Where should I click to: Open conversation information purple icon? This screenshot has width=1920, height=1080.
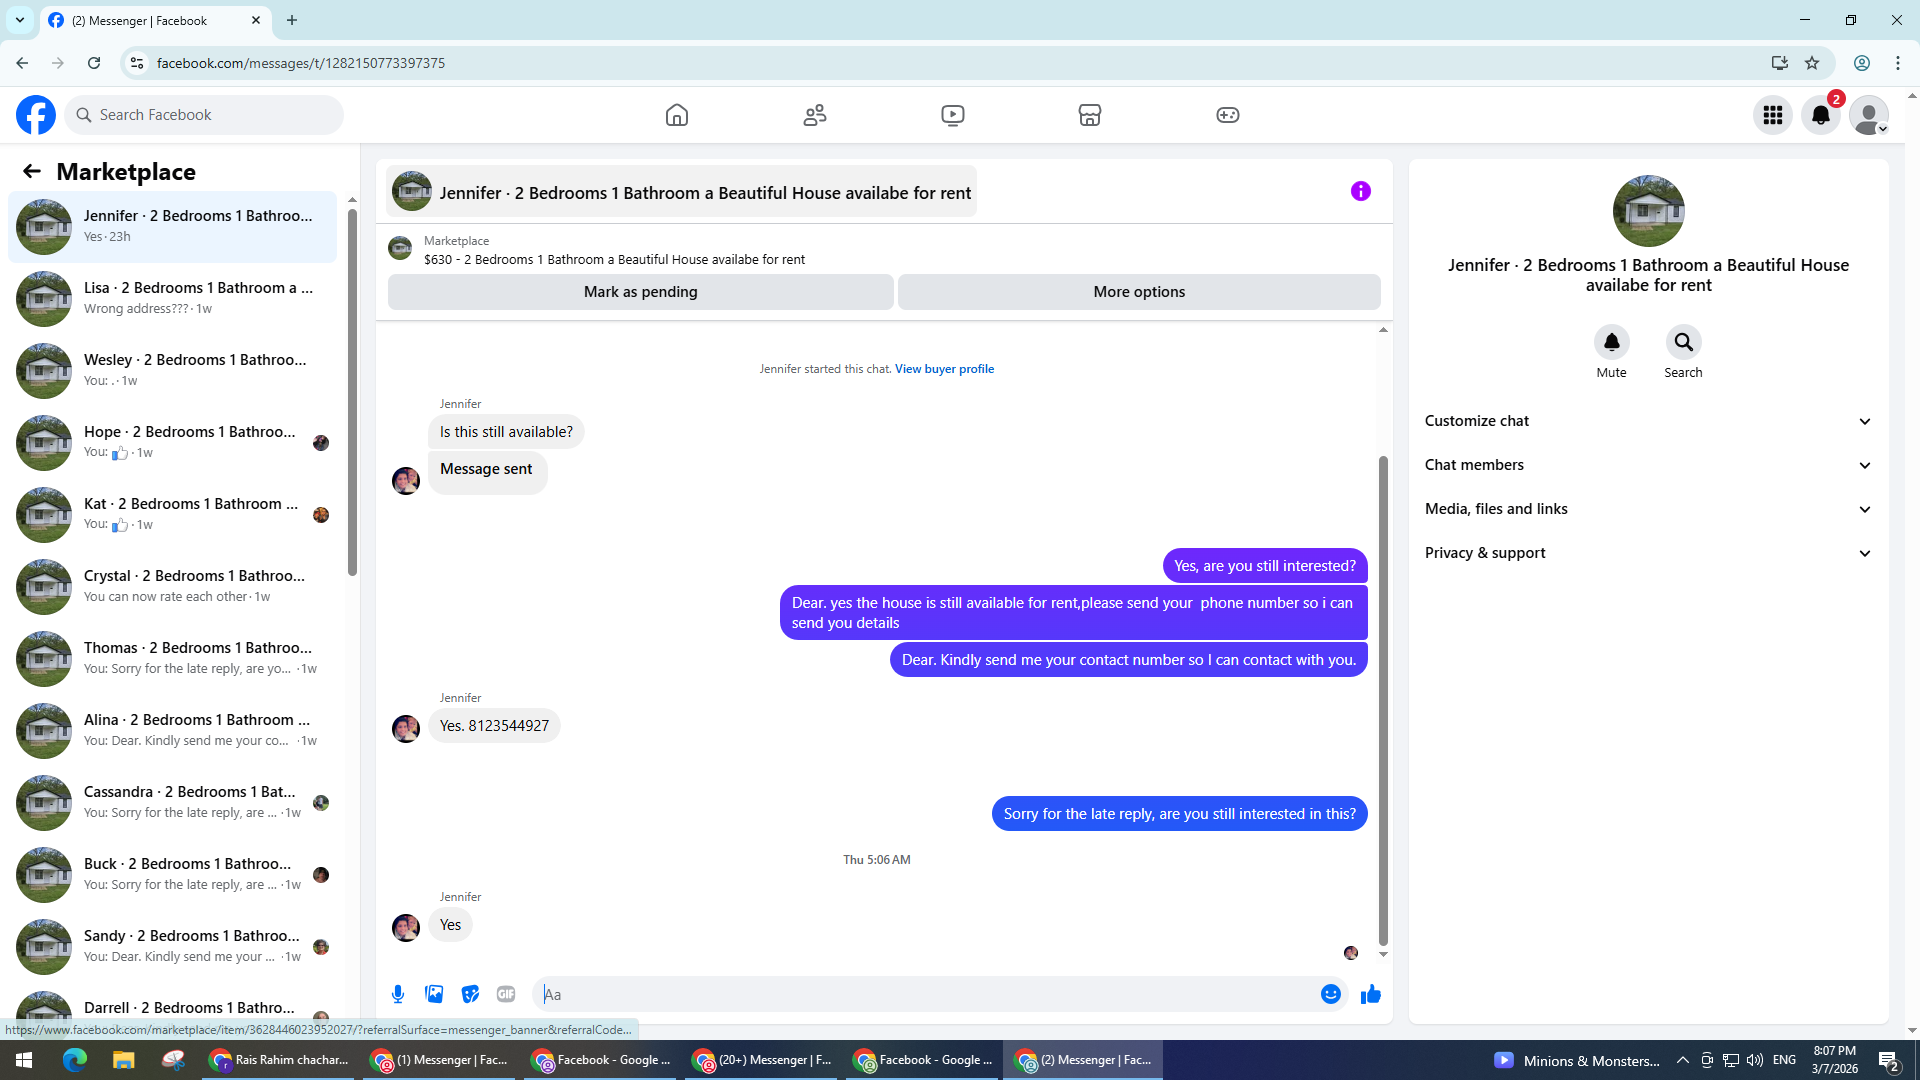pyautogui.click(x=1361, y=191)
